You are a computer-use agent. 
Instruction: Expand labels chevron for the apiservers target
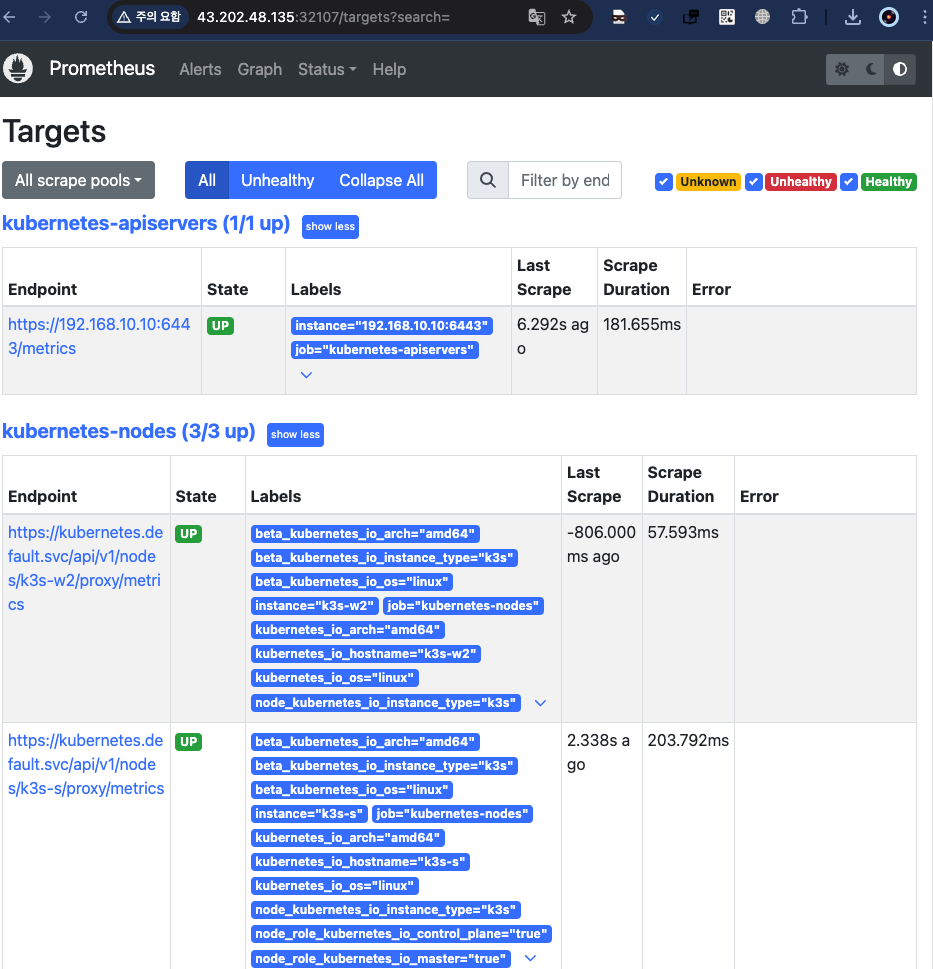click(x=306, y=374)
